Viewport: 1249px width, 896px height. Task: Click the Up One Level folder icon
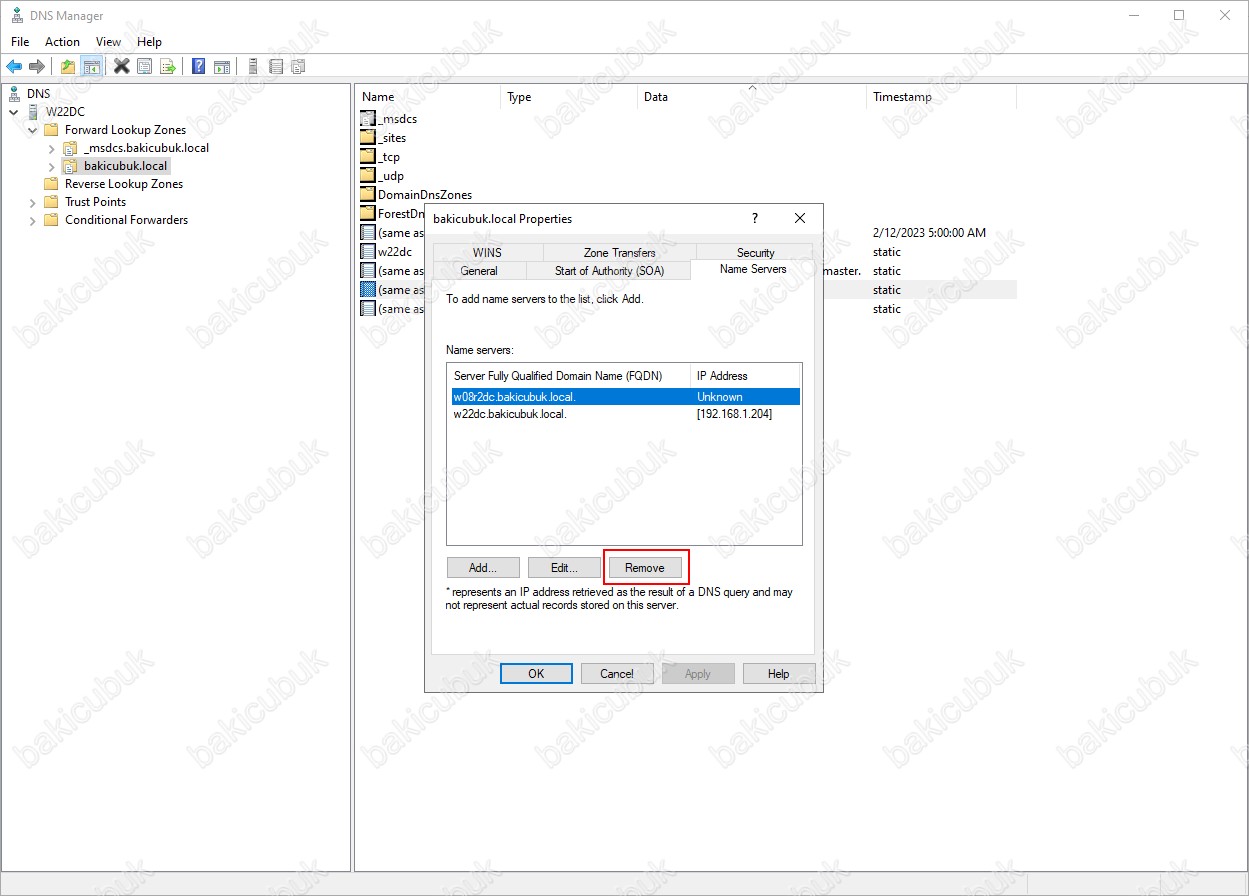tap(68, 67)
